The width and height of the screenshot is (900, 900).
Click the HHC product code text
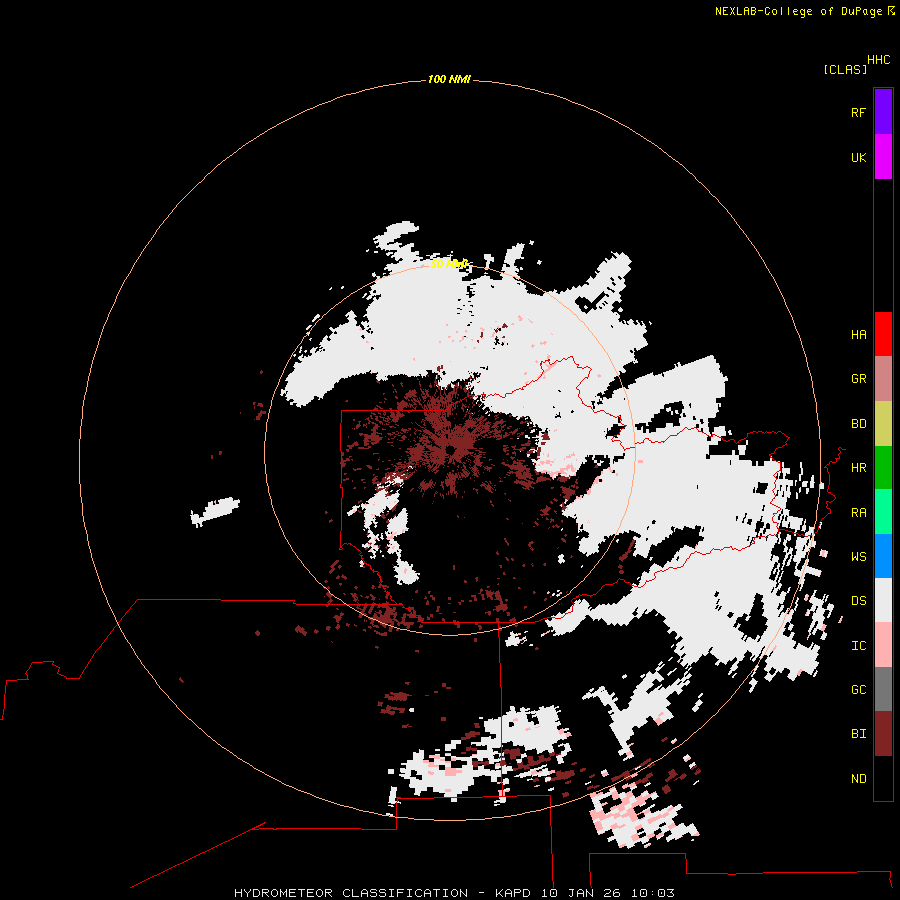click(878, 60)
